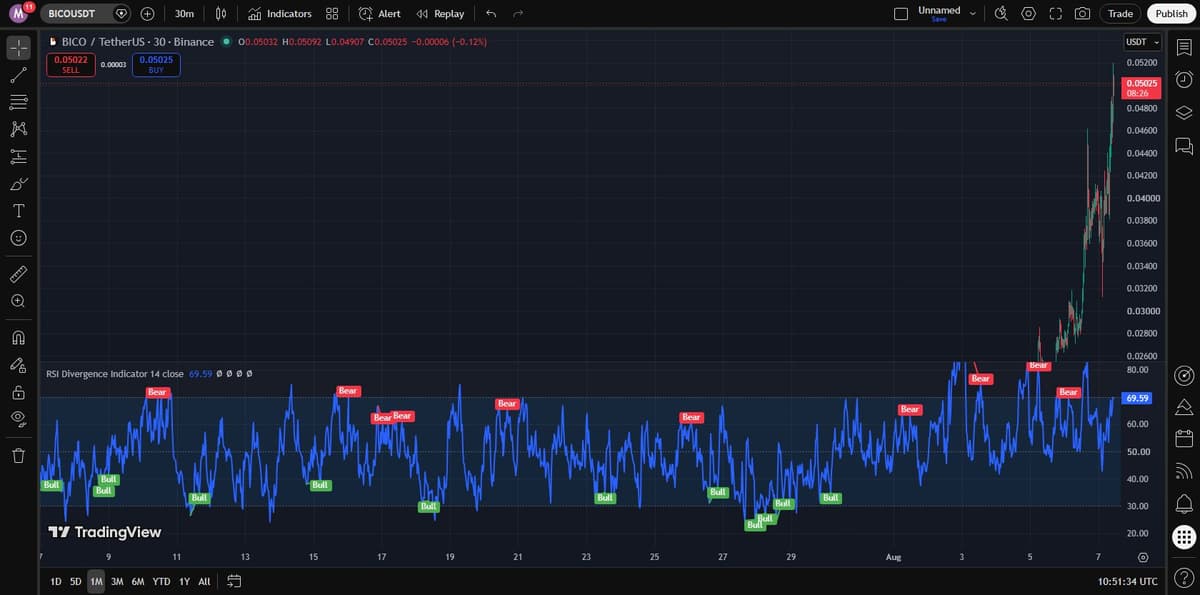This screenshot has height=595, width=1200.
Task: Select the brush drawing tool
Action: [18, 184]
